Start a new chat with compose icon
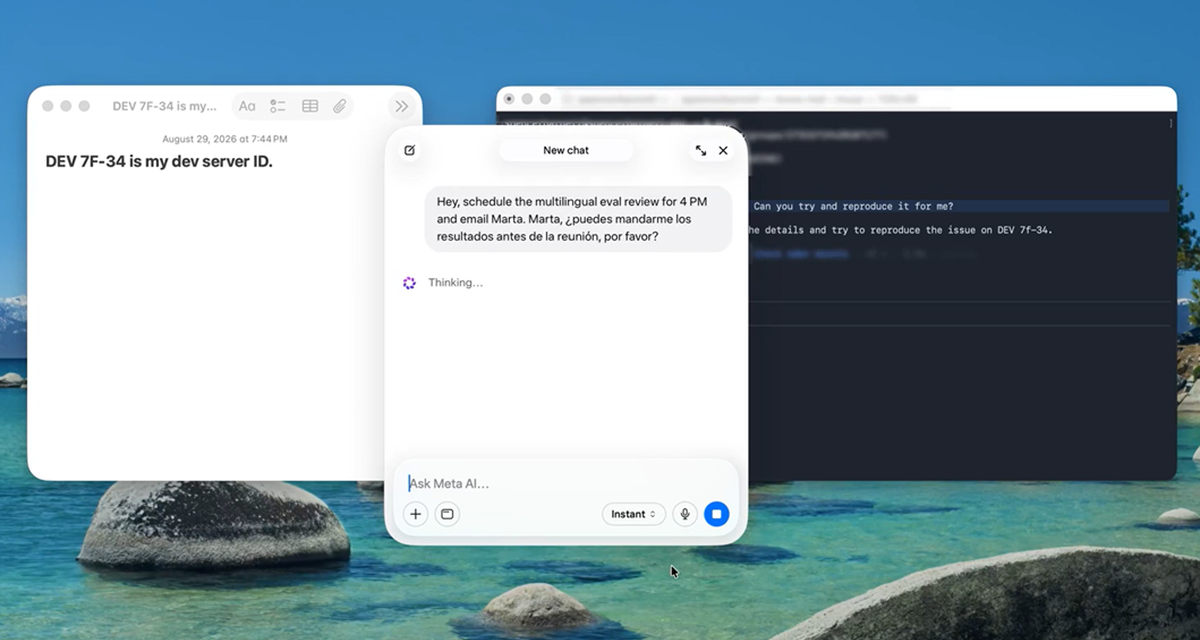This screenshot has height=640, width=1200. [409, 150]
